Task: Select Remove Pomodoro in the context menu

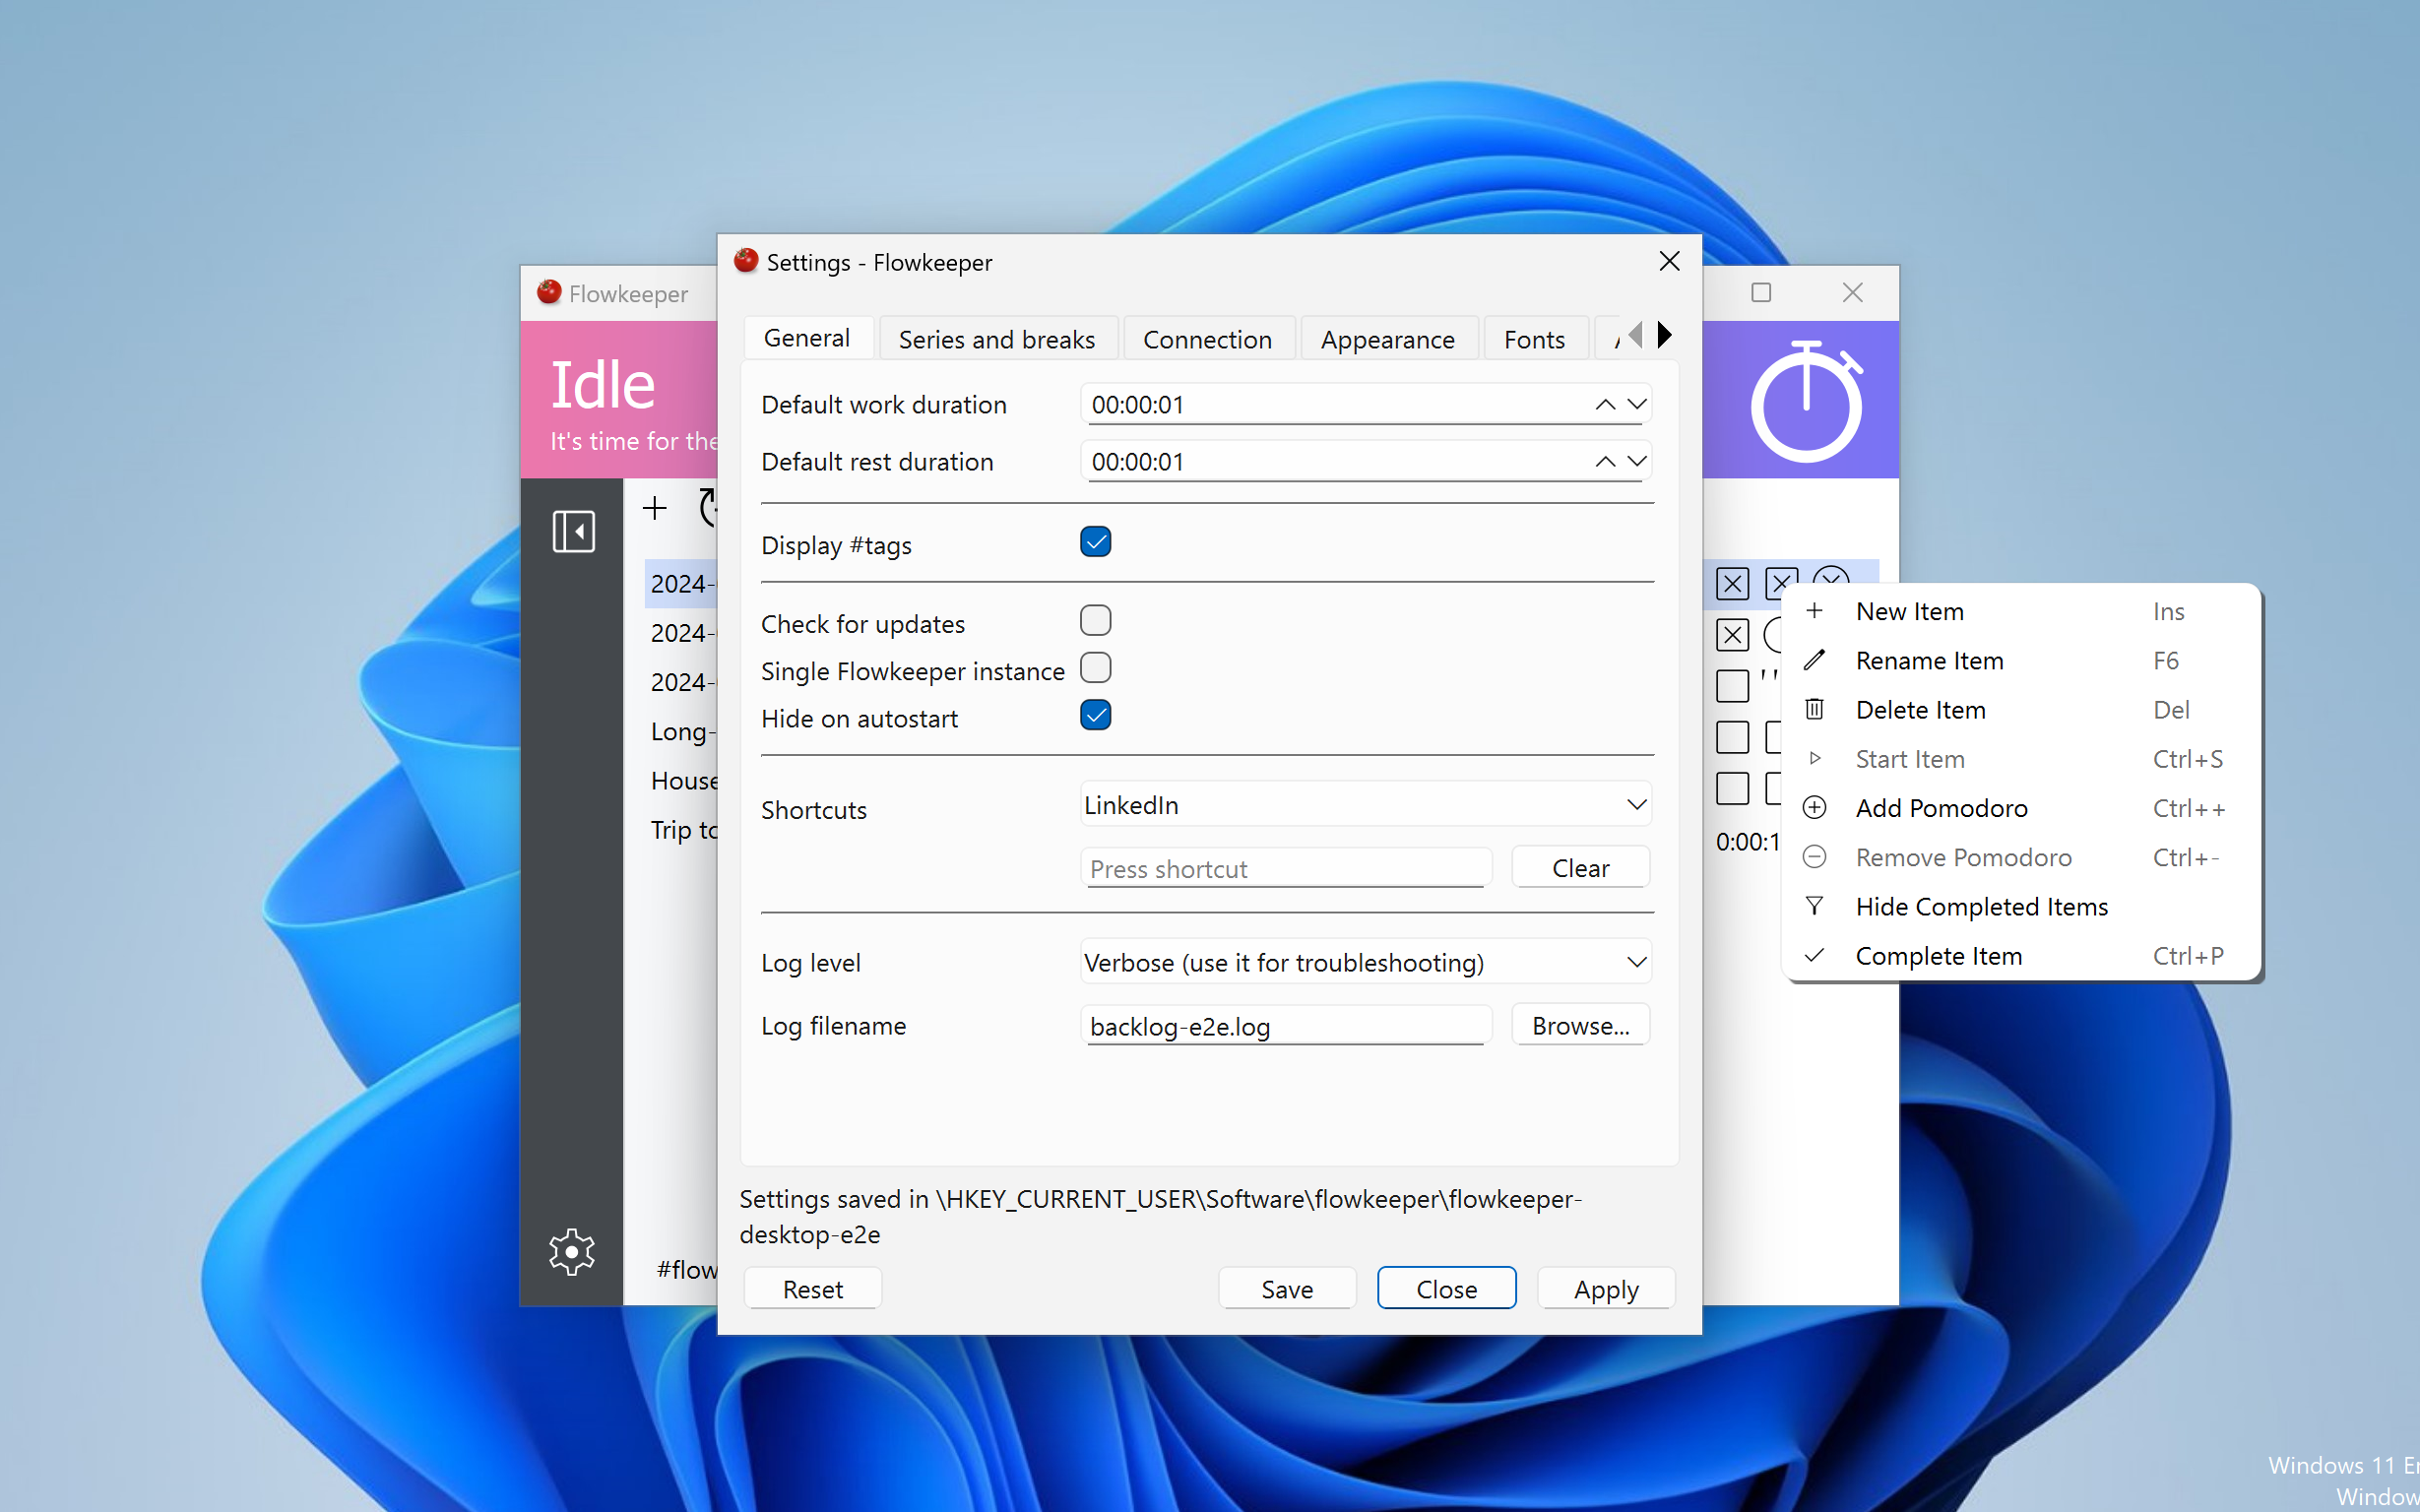Action: point(2020,857)
